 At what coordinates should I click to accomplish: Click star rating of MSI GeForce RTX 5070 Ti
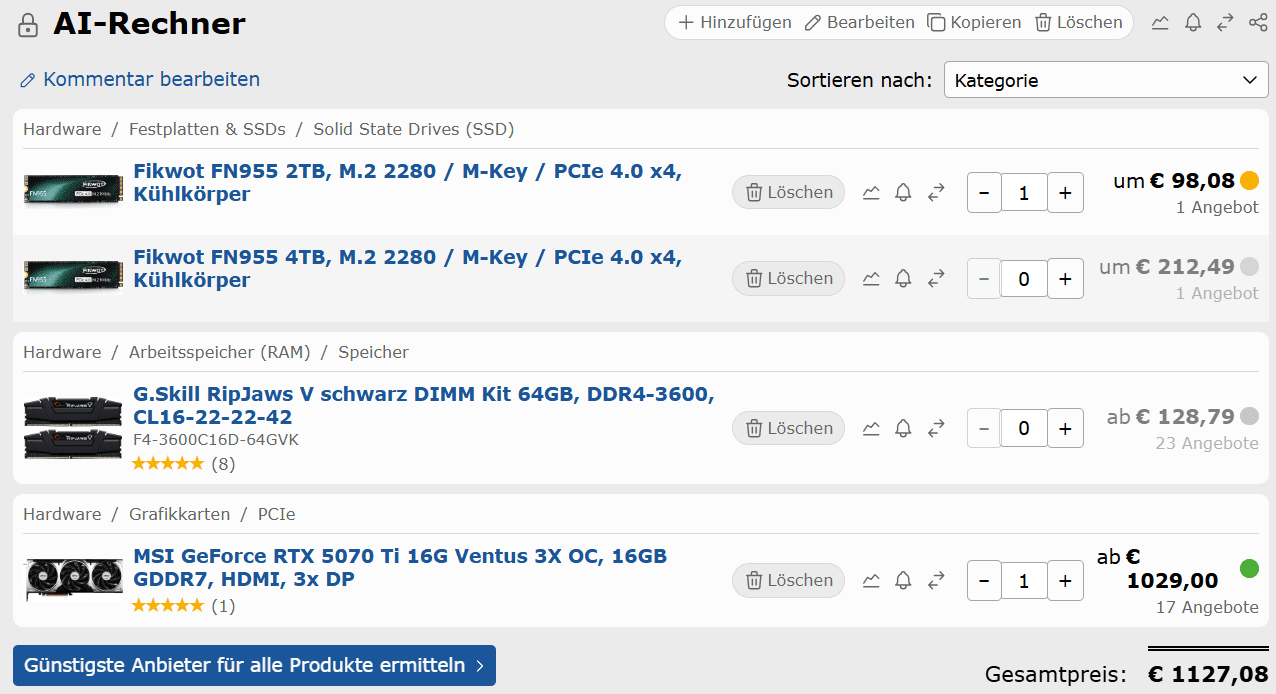[x=168, y=606]
